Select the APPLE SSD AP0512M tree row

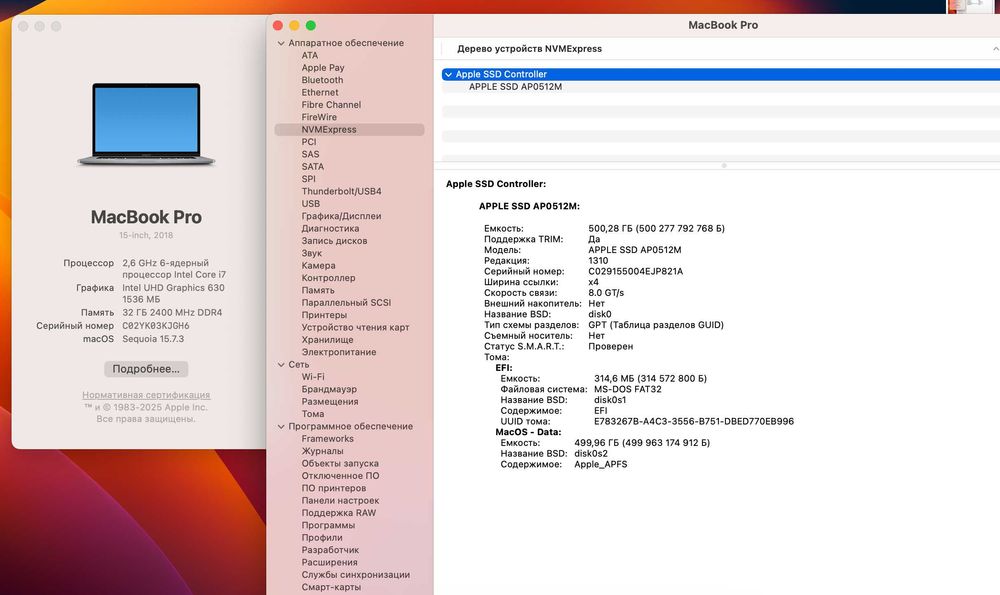[721, 87]
